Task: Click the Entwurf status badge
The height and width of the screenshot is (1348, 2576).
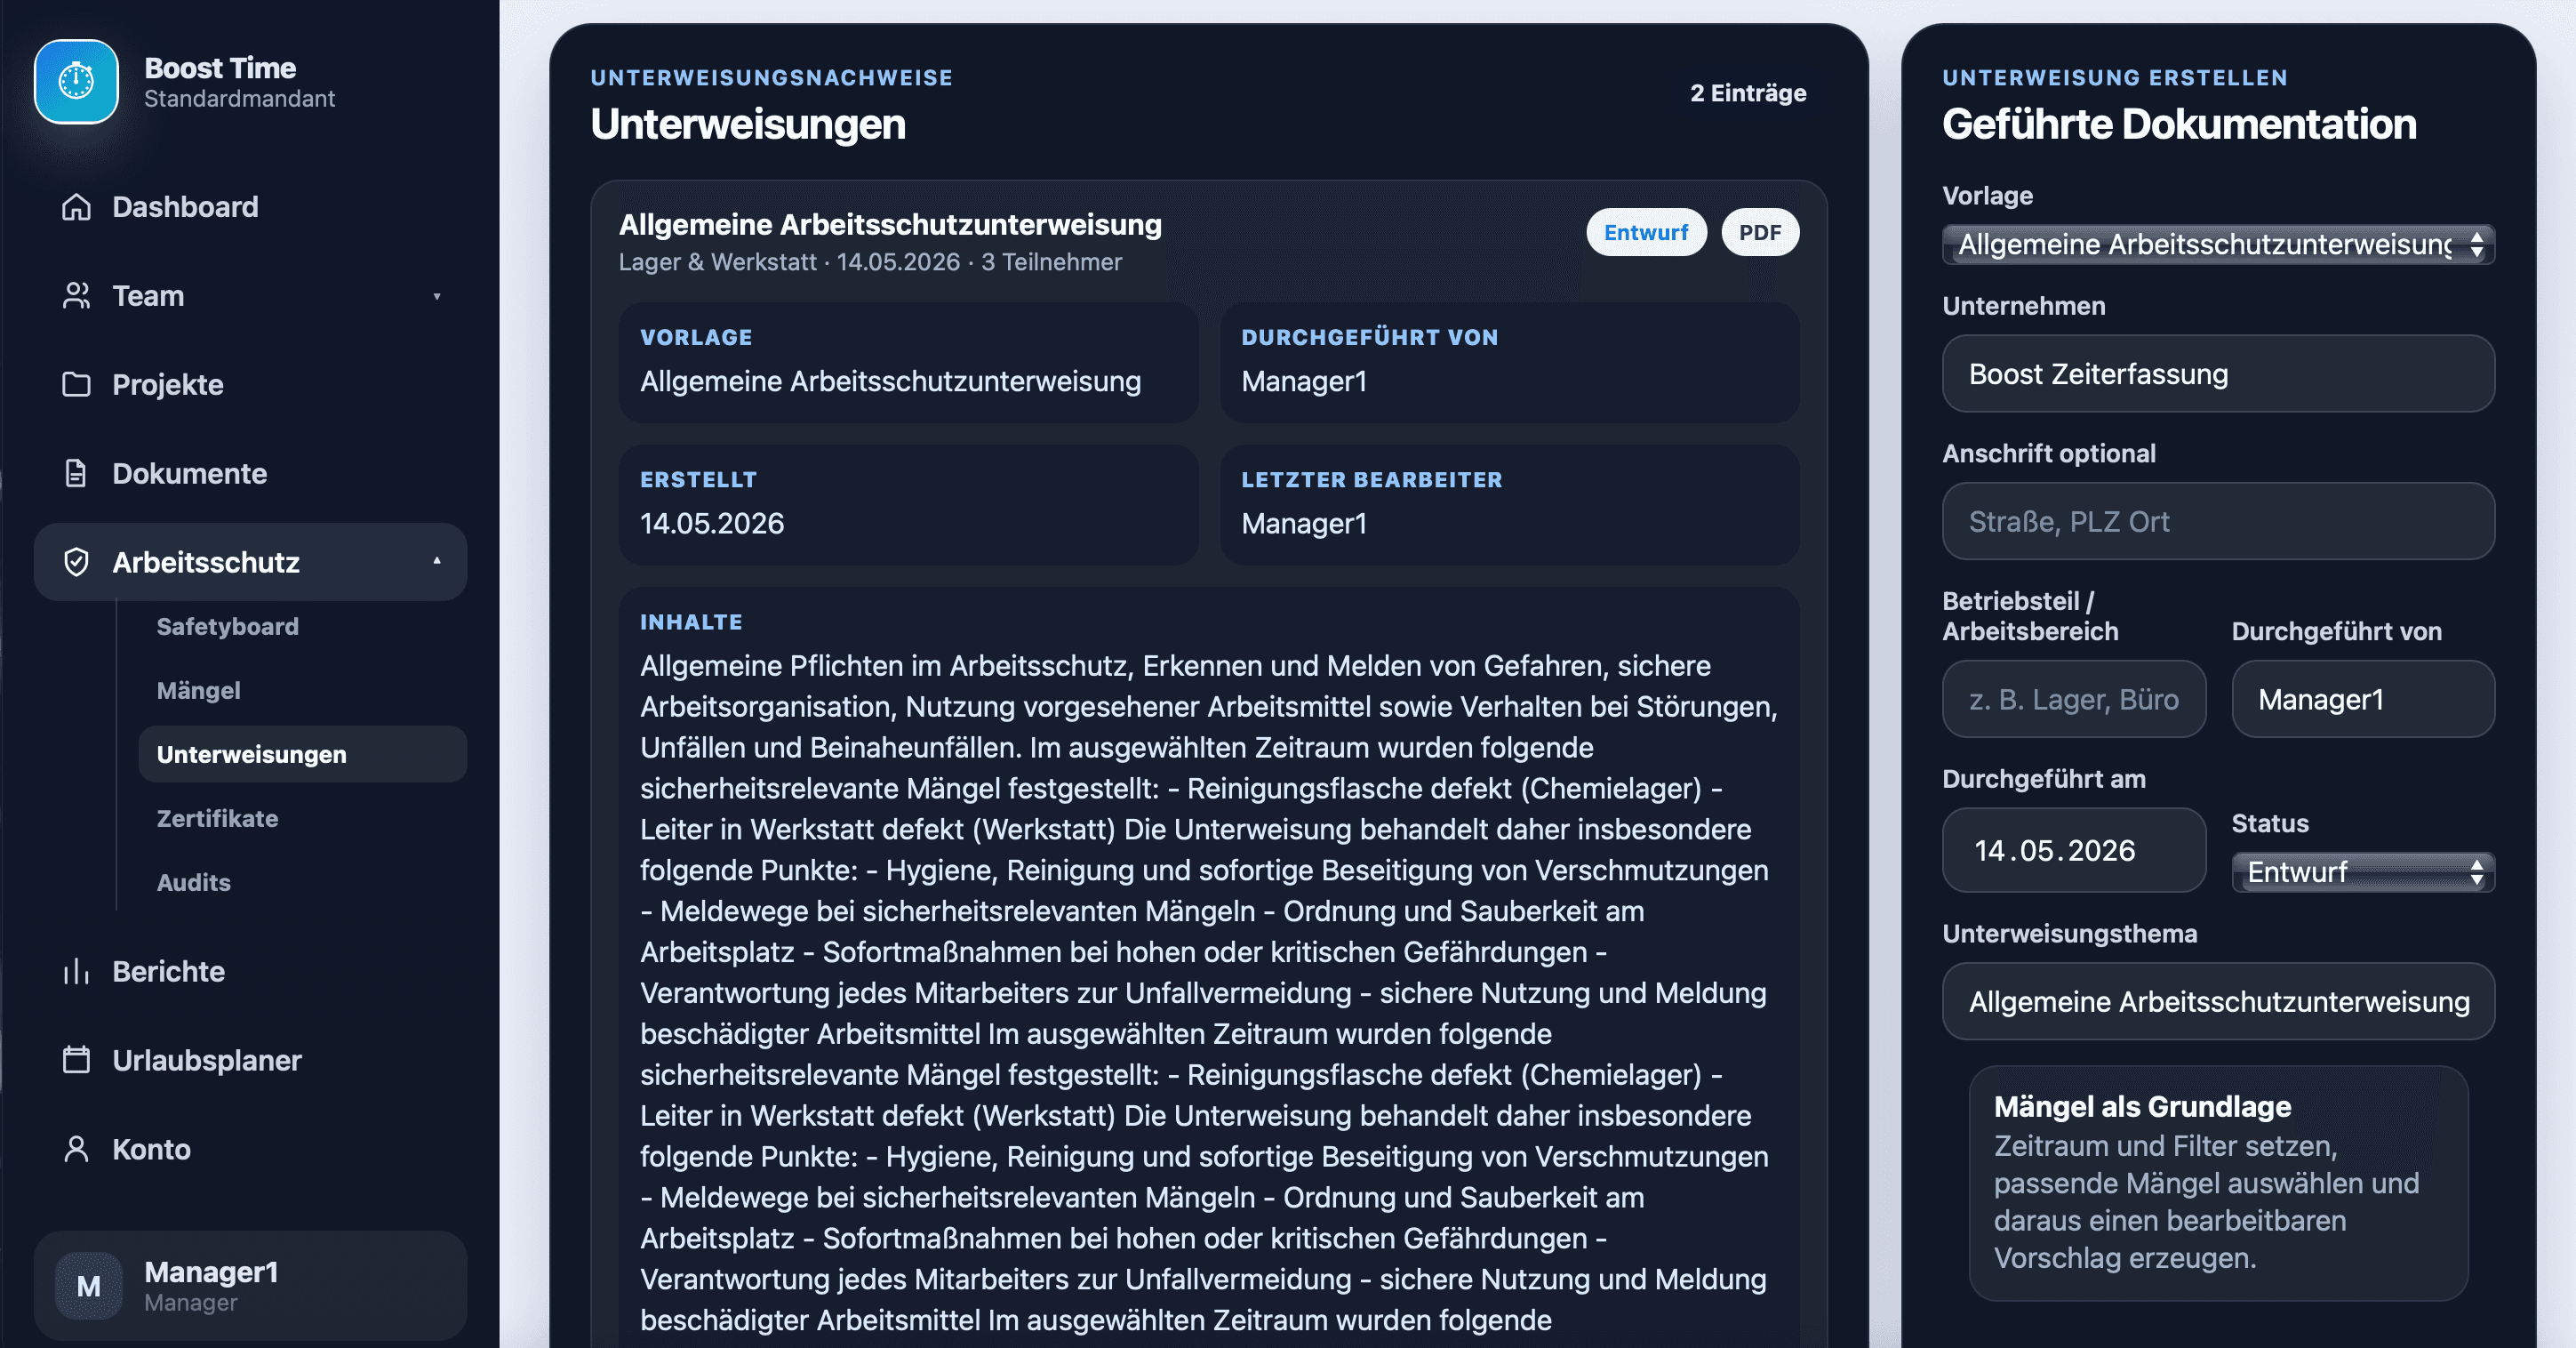Action: click(1646, 233)
